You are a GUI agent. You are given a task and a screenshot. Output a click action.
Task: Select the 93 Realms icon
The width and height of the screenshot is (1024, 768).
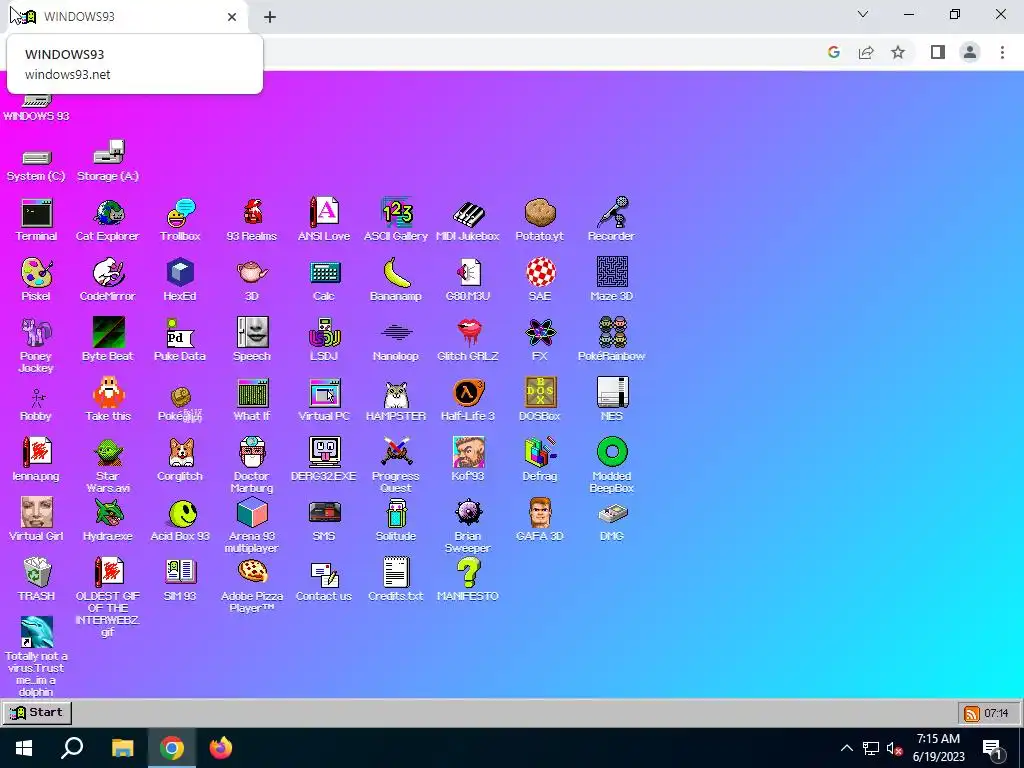click(x=252, y=213)
